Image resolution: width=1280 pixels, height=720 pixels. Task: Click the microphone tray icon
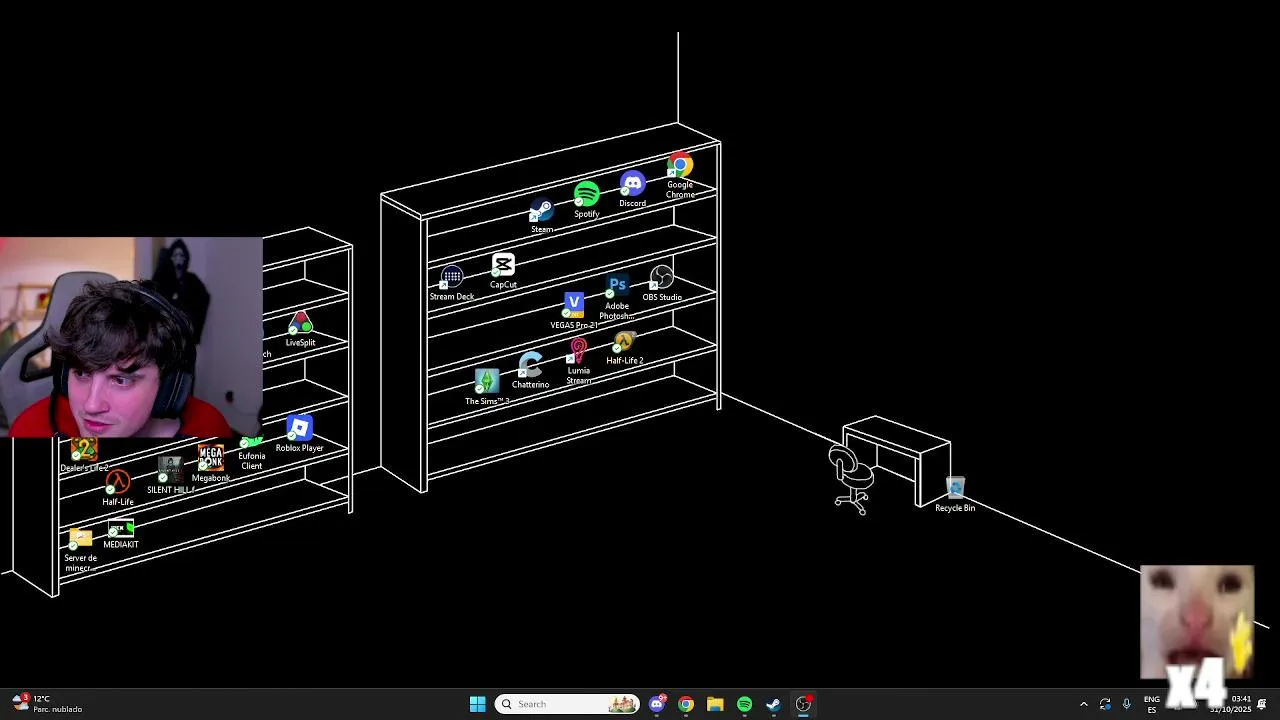coord(1127,704)
